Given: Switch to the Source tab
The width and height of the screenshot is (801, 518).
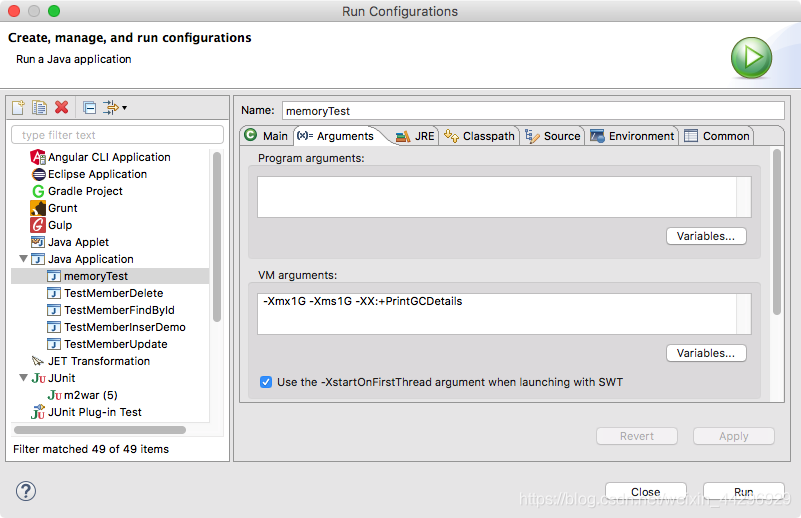Looking at the screenshot, I should pyautogui.click(x=553, y=136).
